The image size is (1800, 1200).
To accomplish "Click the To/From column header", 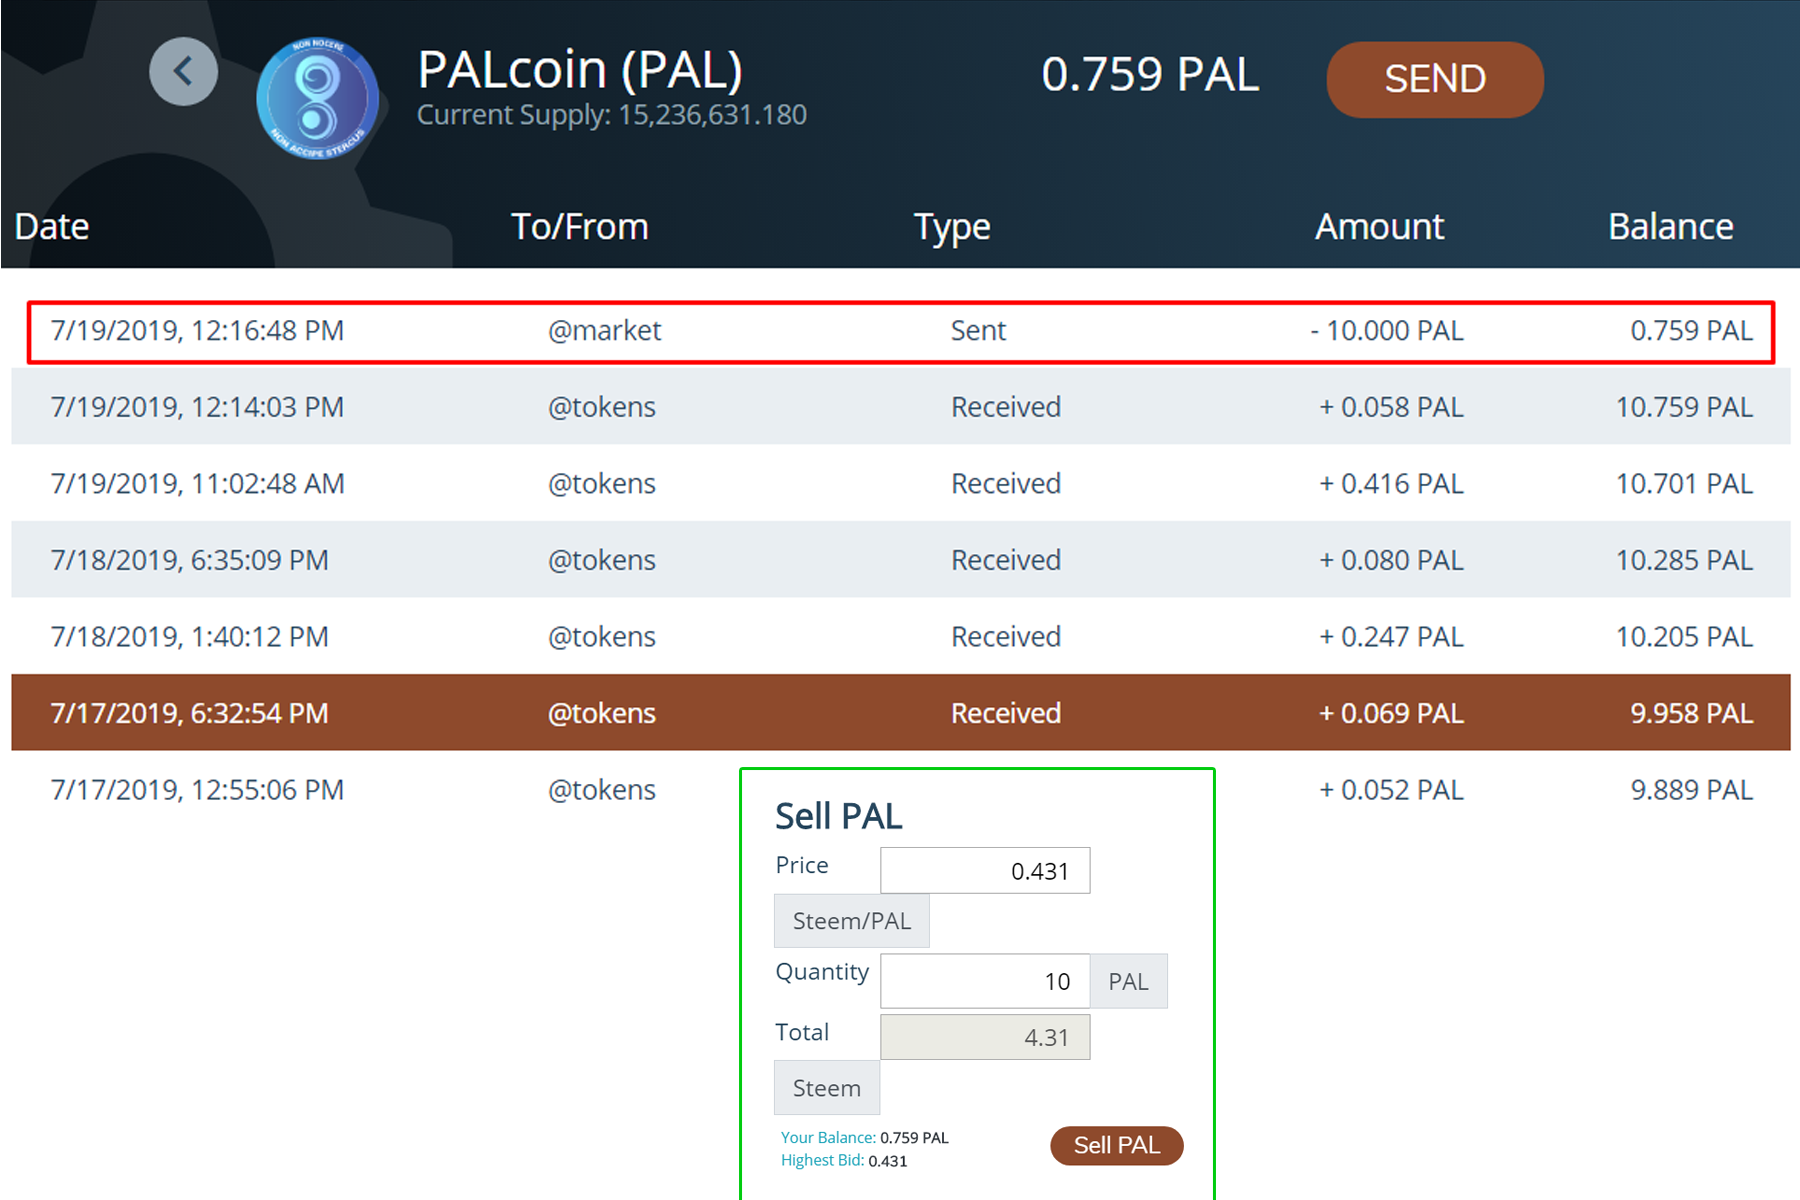I will 579,227.
